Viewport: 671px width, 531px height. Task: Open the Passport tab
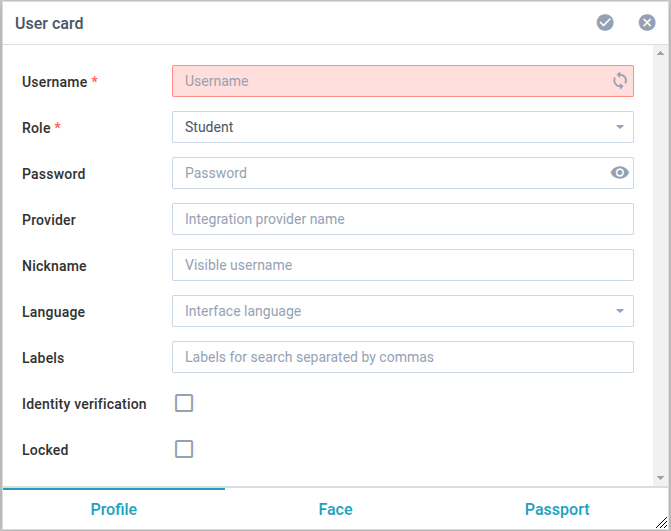click(557, 509)
